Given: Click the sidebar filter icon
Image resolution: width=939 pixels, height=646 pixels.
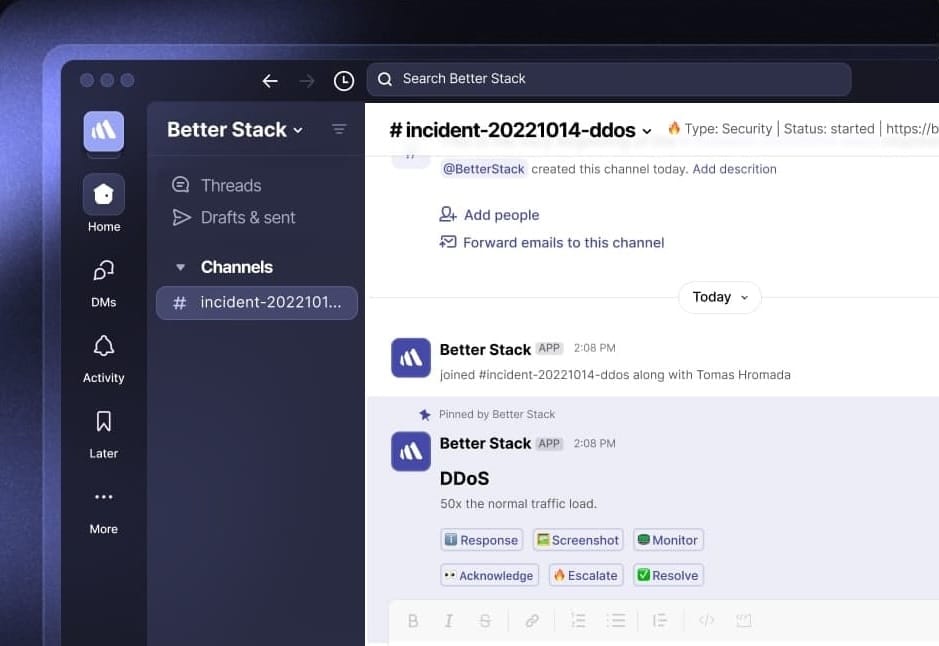Looking at the screenshot, I should 339,129.
